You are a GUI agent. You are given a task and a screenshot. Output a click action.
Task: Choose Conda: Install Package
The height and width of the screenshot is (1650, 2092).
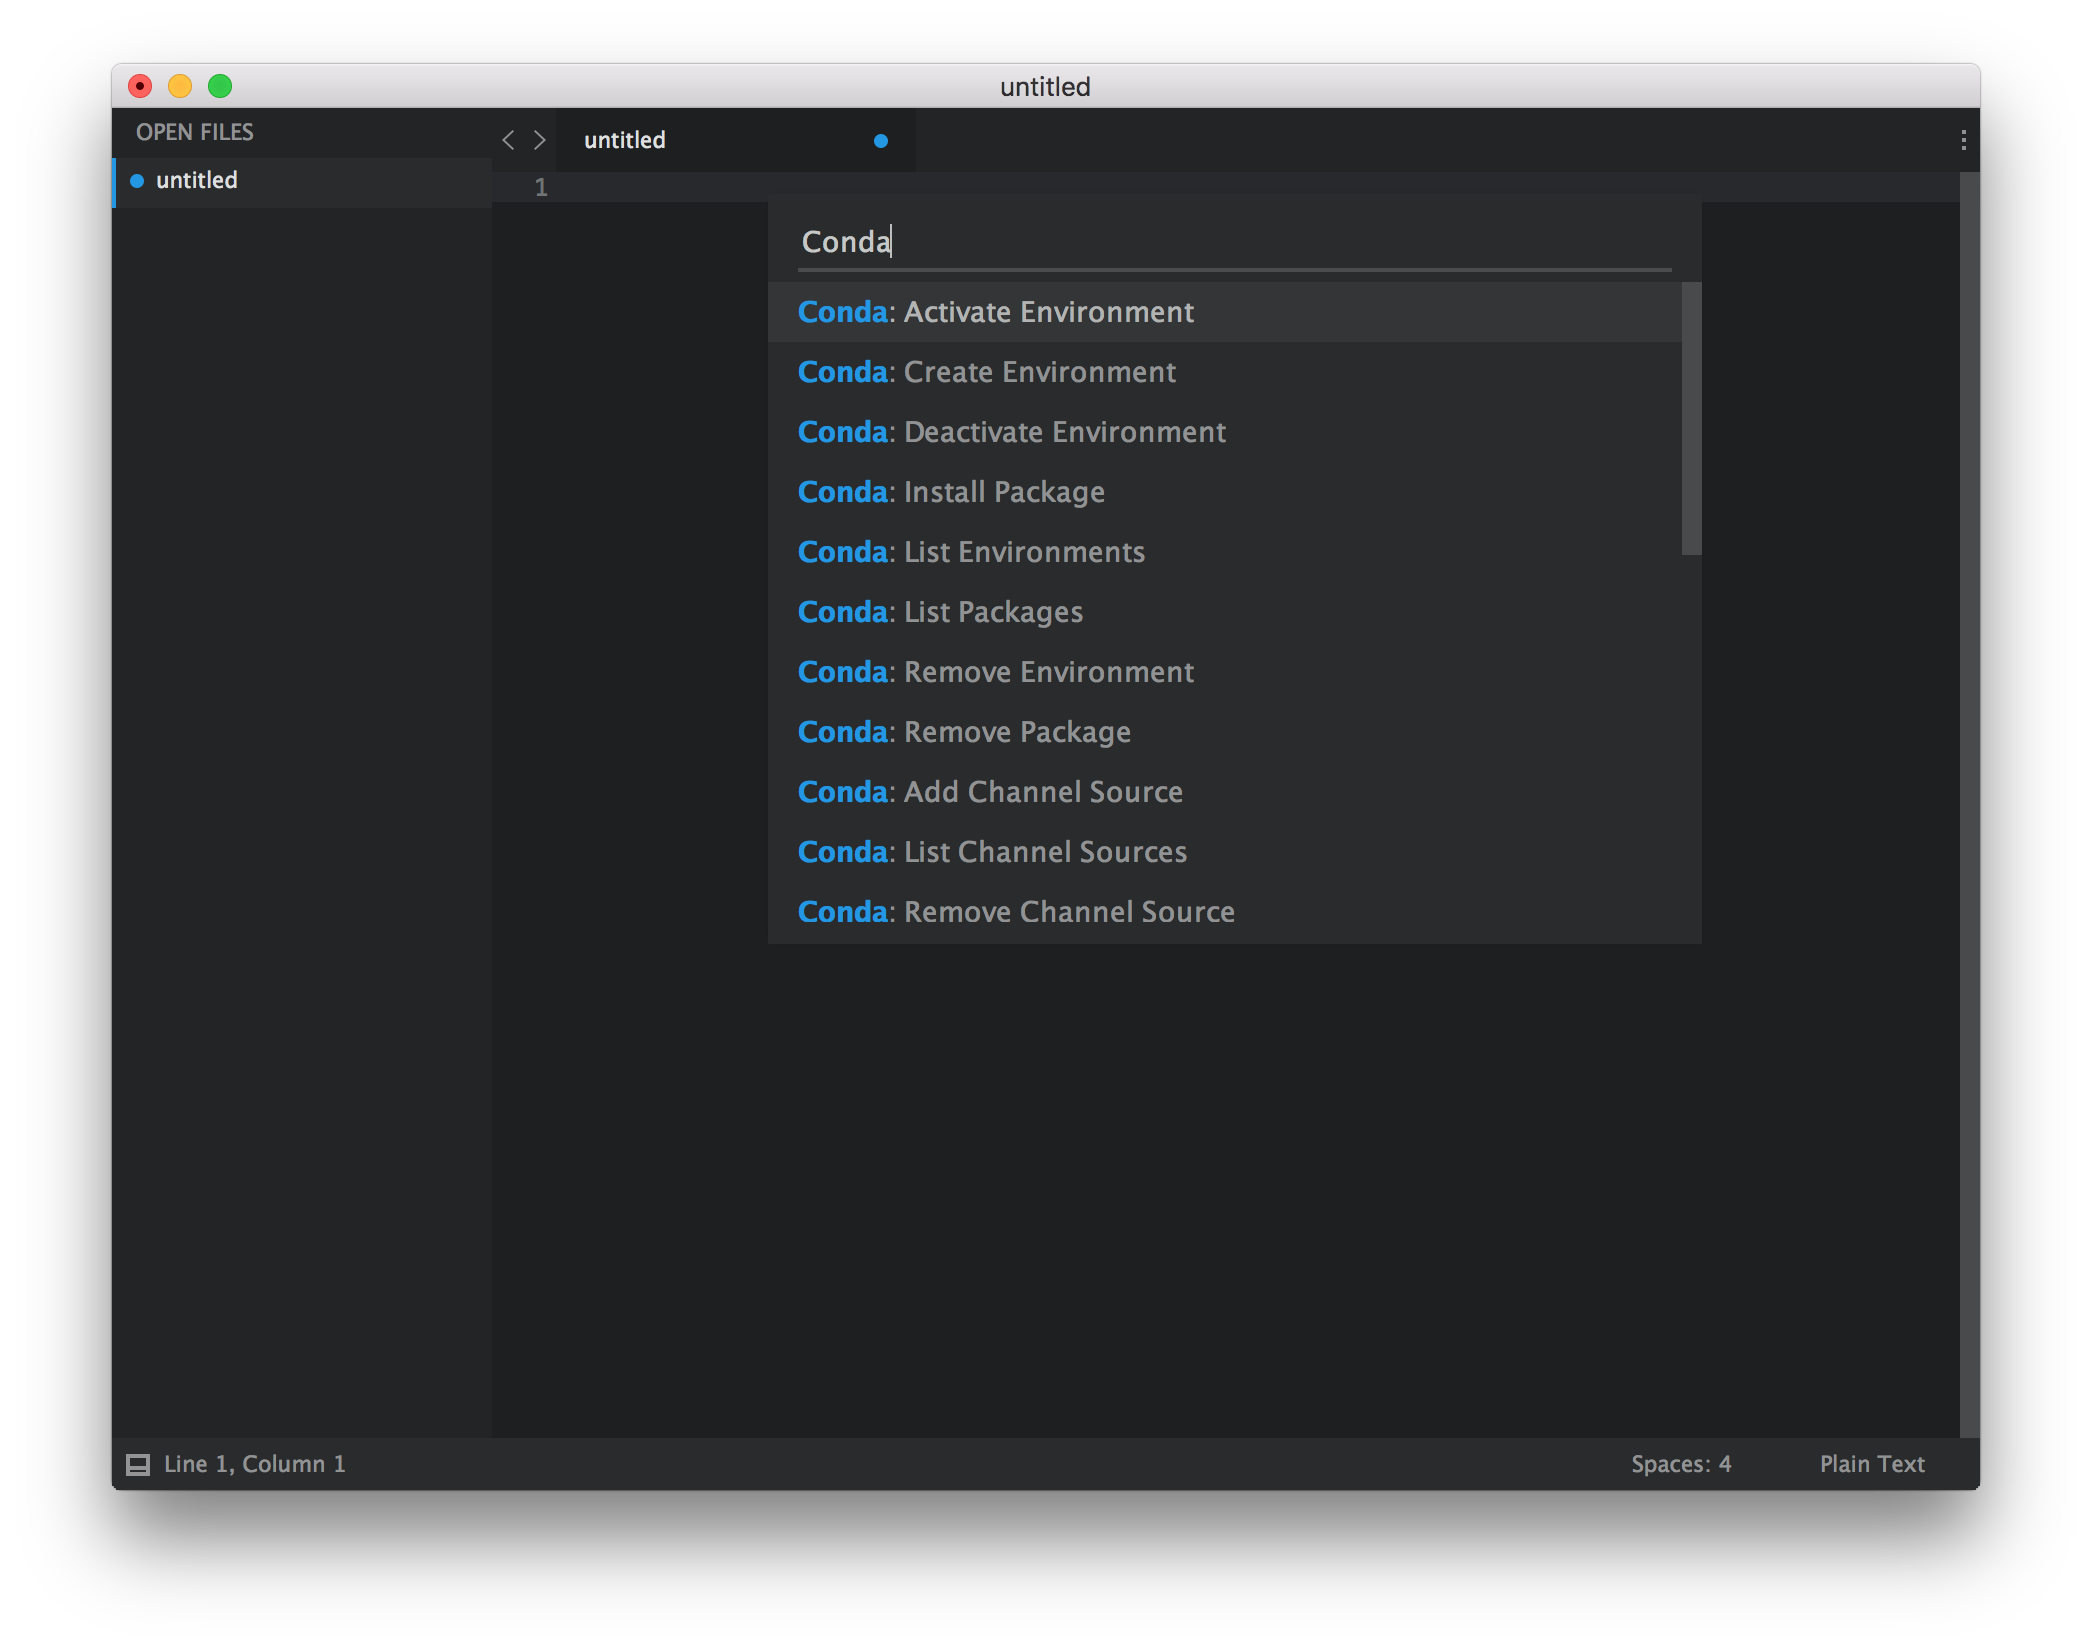950,492
